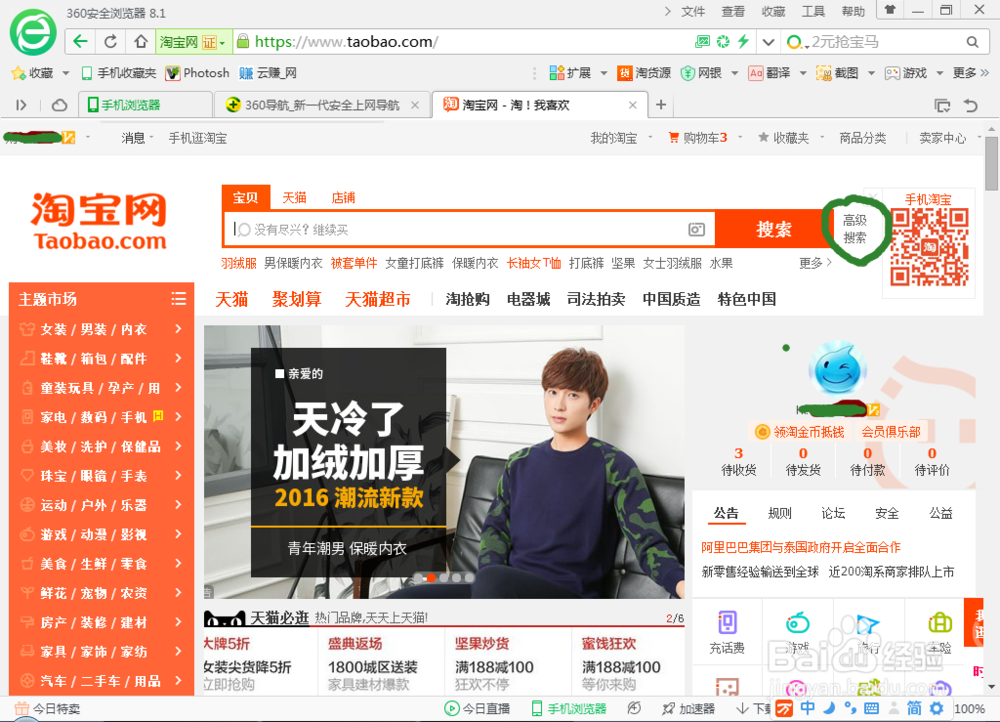Click the camera image search icon
This screenshot has height=722, width=1000.
(x=696, y=229)
